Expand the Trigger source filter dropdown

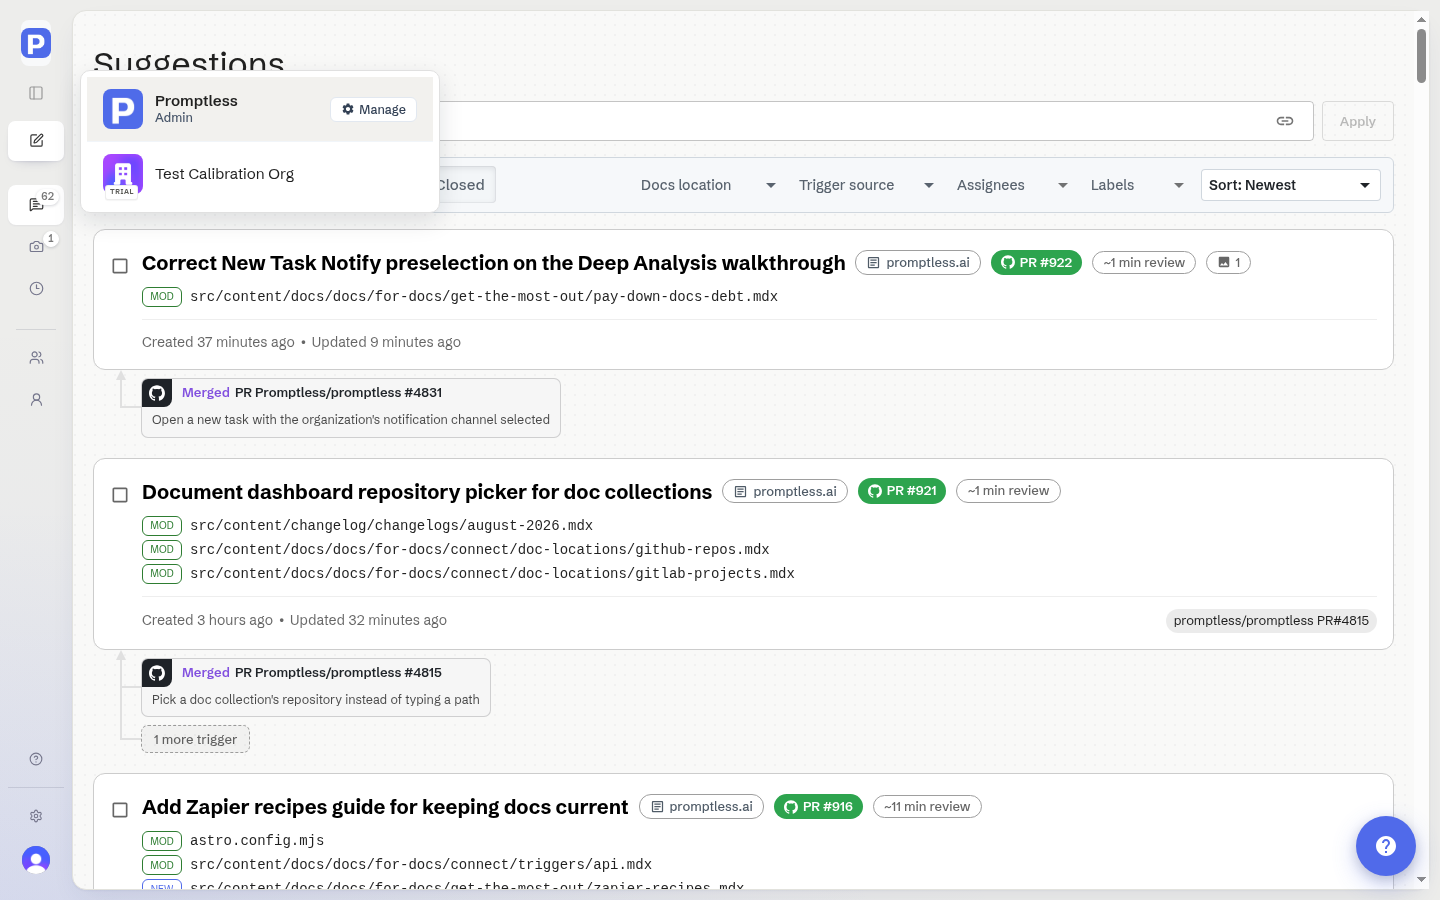click(x=866, y=185)
